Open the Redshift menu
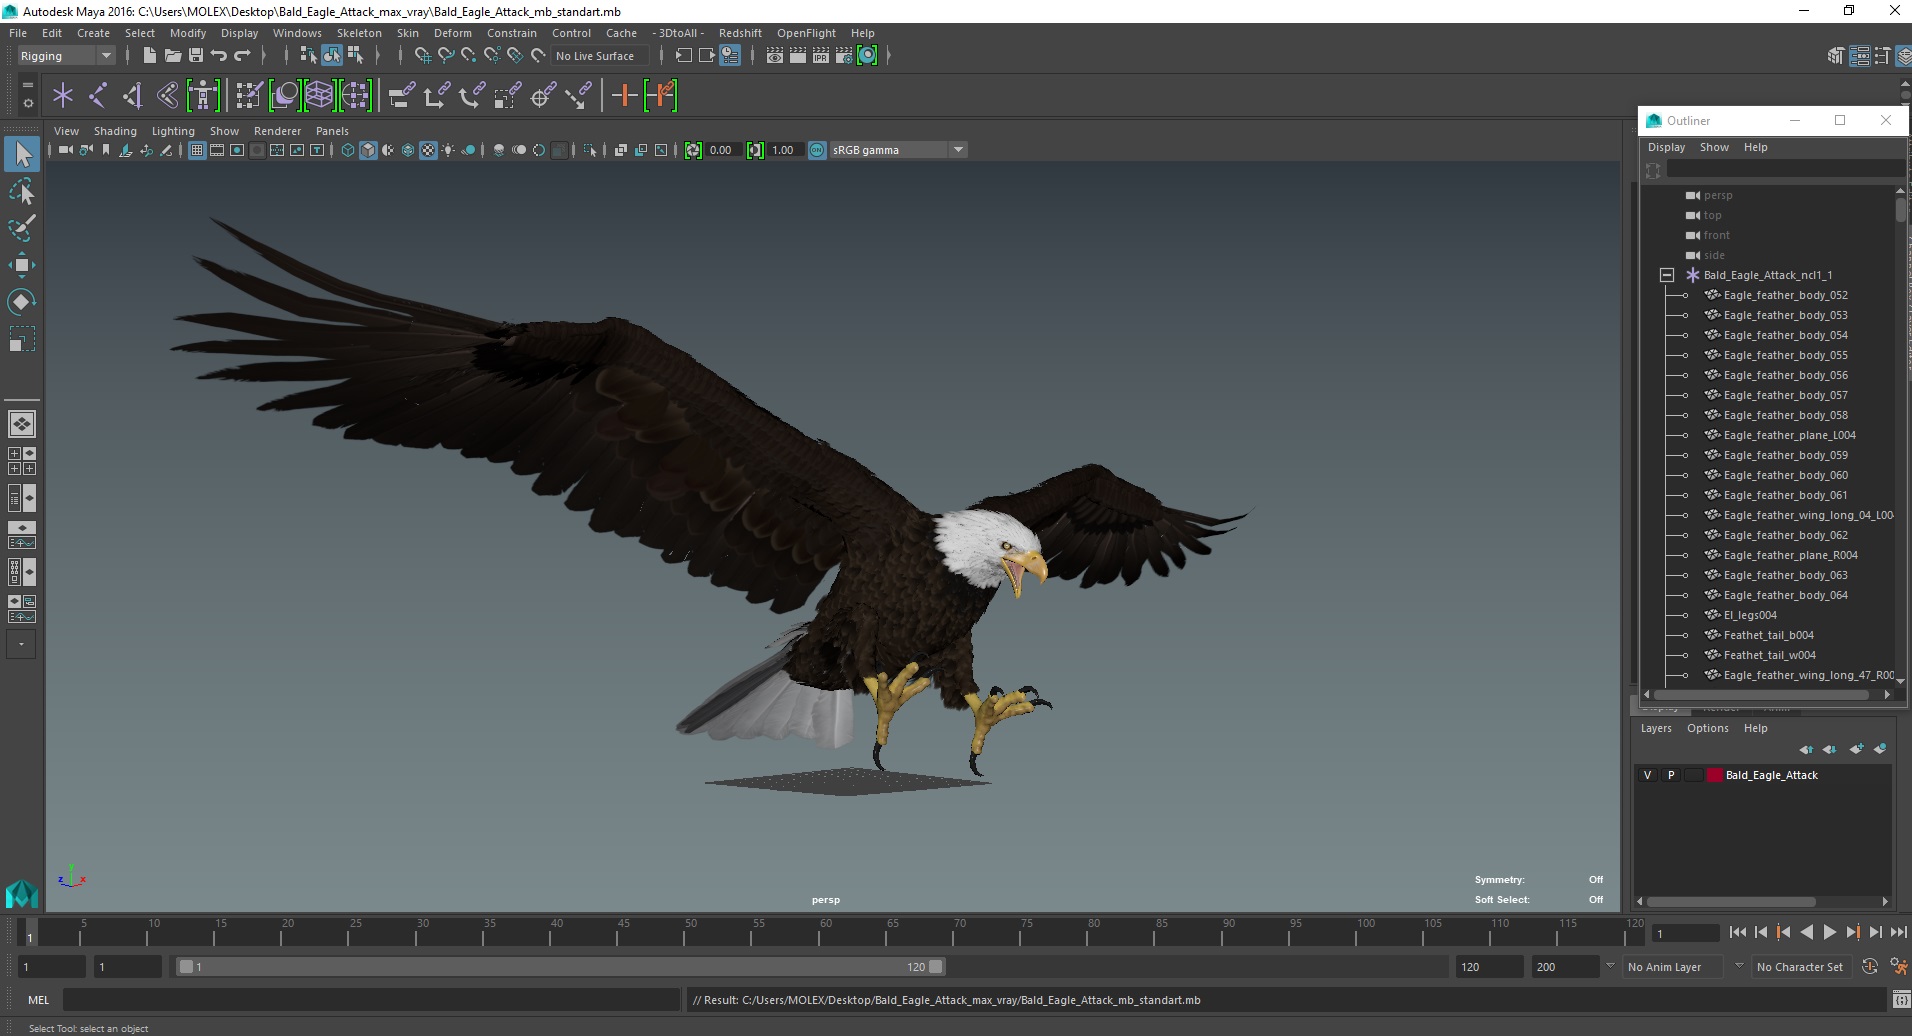The height and width of the screenshot is (1036, 1912). [740, 33]
